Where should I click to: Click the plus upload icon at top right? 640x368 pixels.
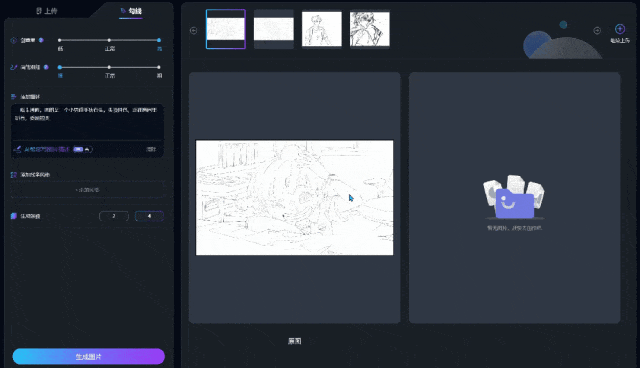[x=620, y=29]
